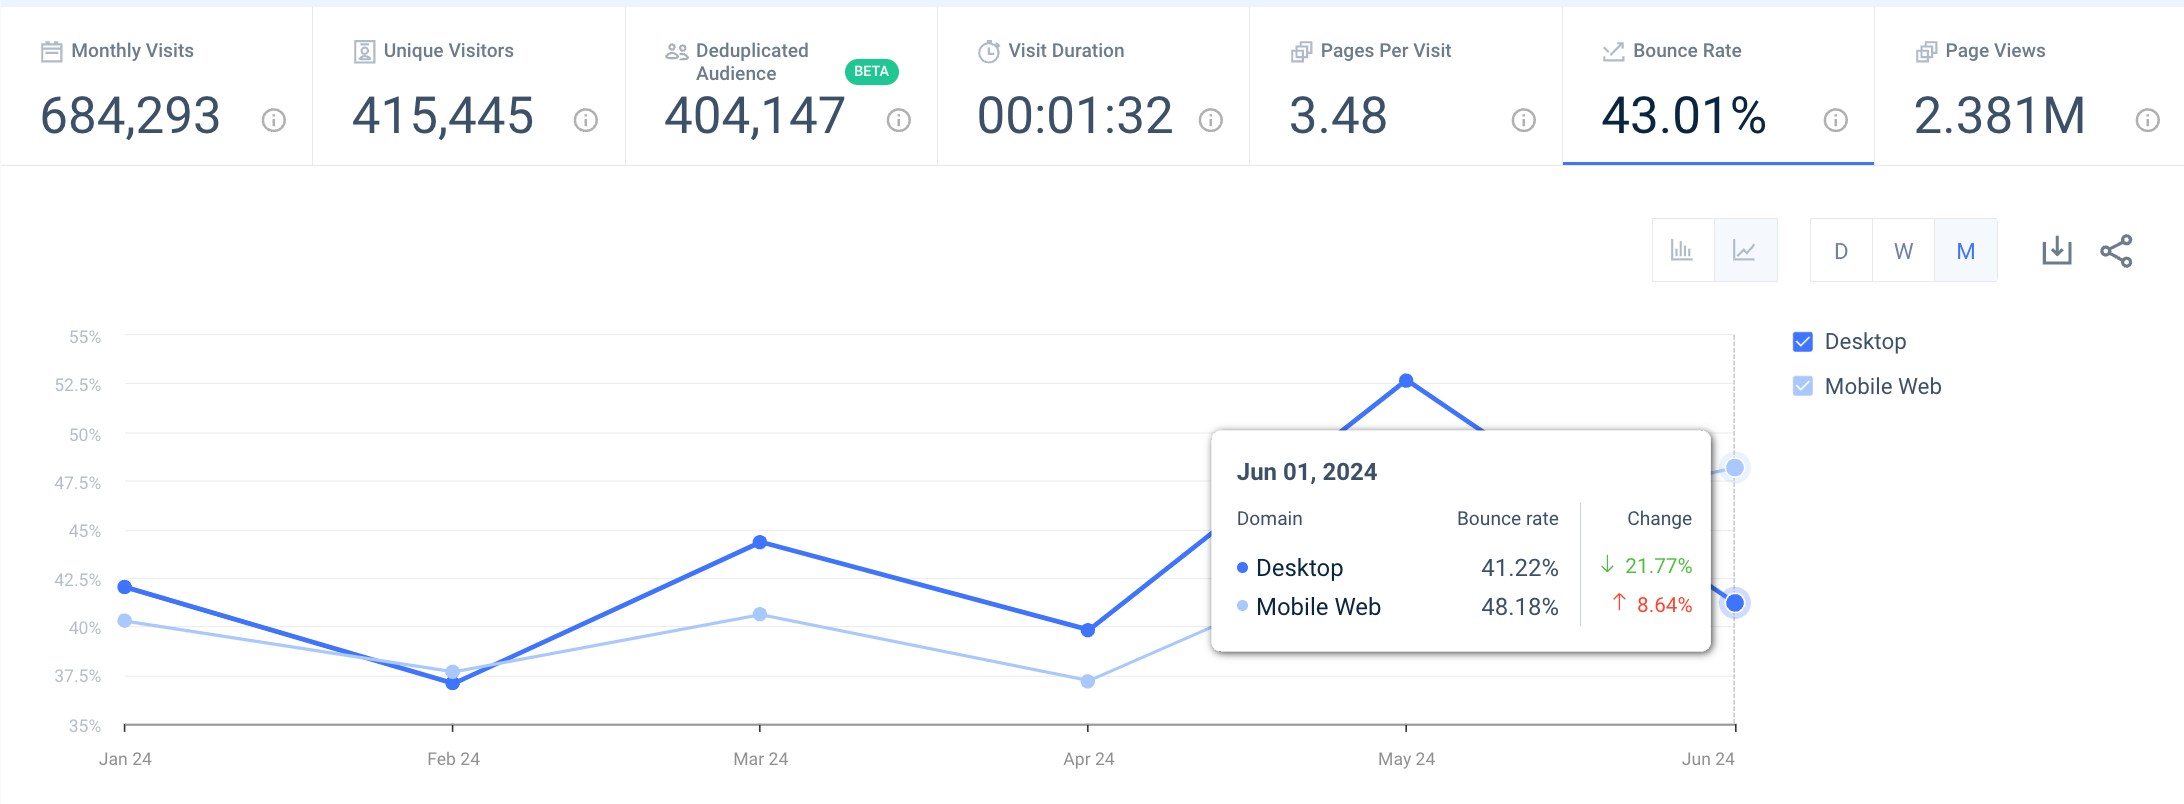Select weekly (W) granularity

pos(1903,251)
